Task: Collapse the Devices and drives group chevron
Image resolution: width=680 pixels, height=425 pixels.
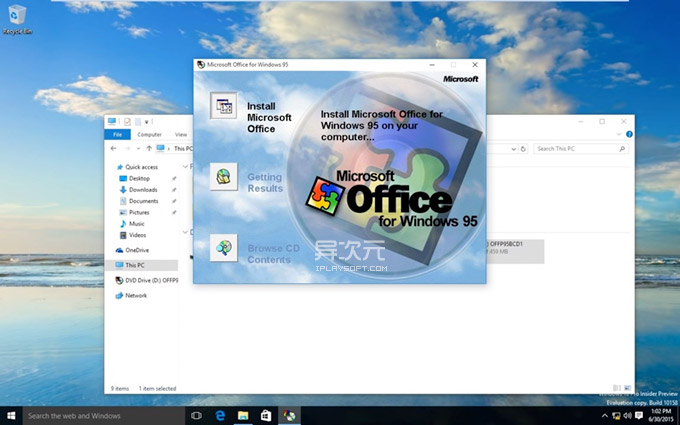Action: pyautogui.click(x=185, y=232)
